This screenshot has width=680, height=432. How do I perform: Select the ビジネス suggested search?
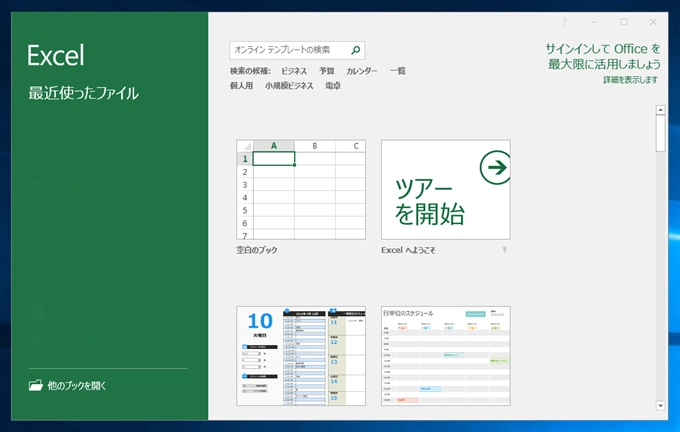(294, 71)
